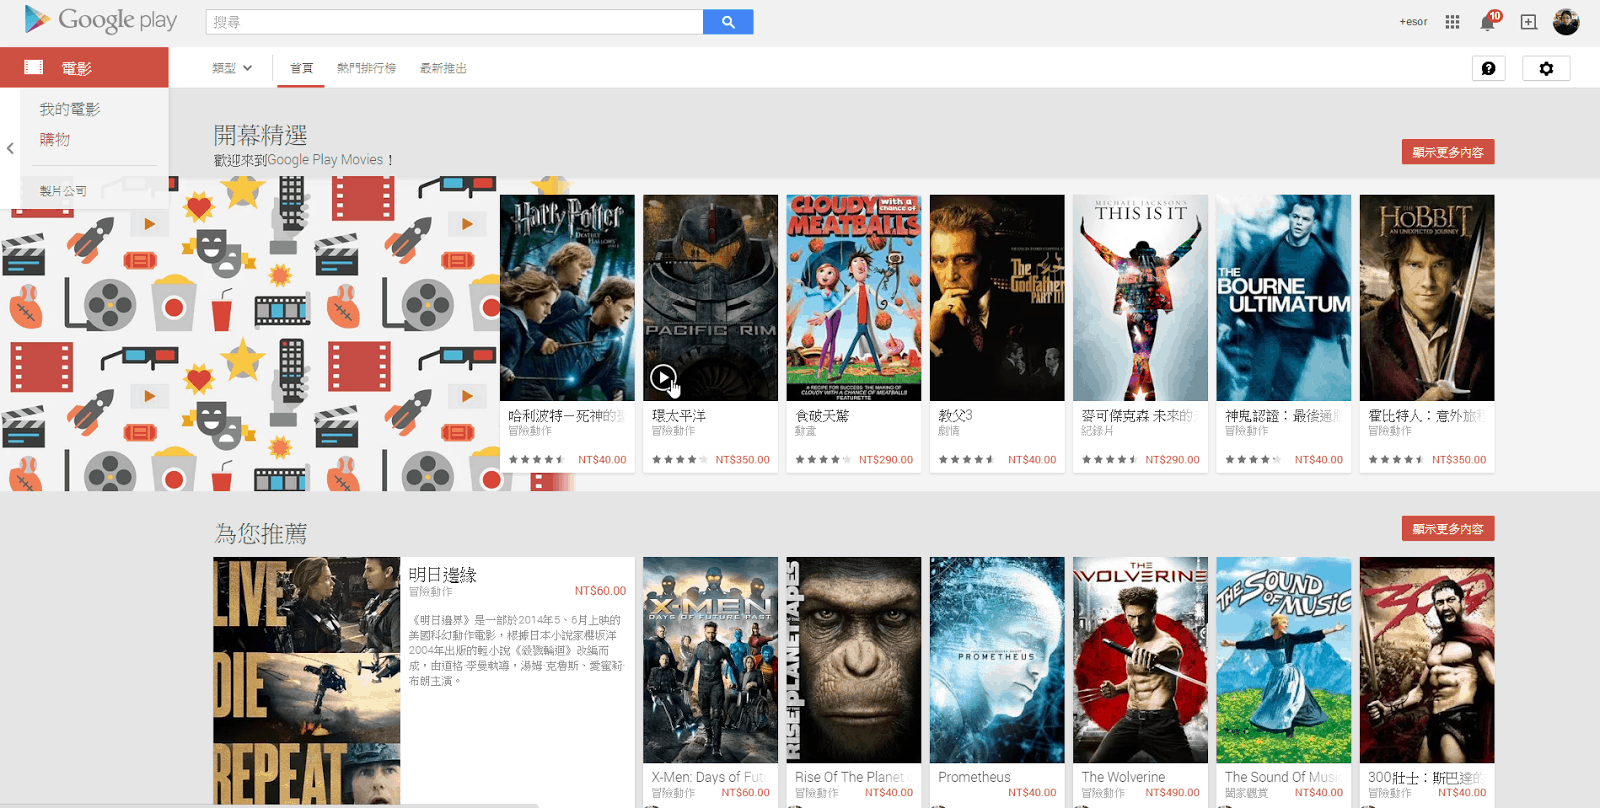Open the Google apps grid
This screenshot has height=808, width=1600.
click(x=1452, y=22)
